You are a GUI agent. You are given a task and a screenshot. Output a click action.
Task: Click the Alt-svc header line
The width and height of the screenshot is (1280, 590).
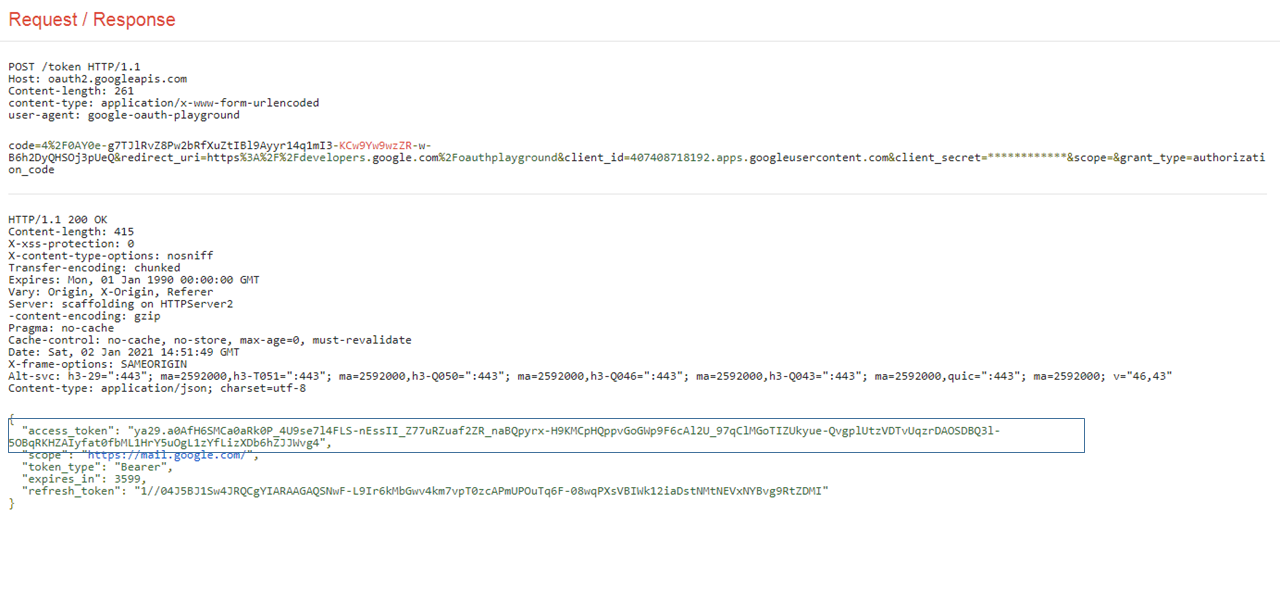590,376
